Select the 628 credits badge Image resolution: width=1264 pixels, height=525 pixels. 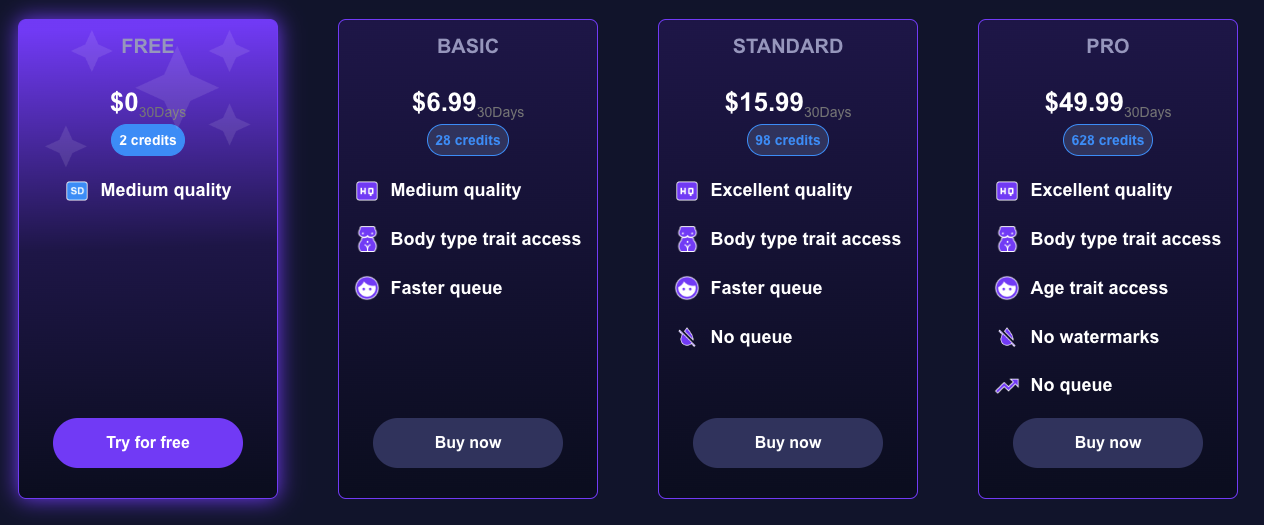[x=1108, y=140]
